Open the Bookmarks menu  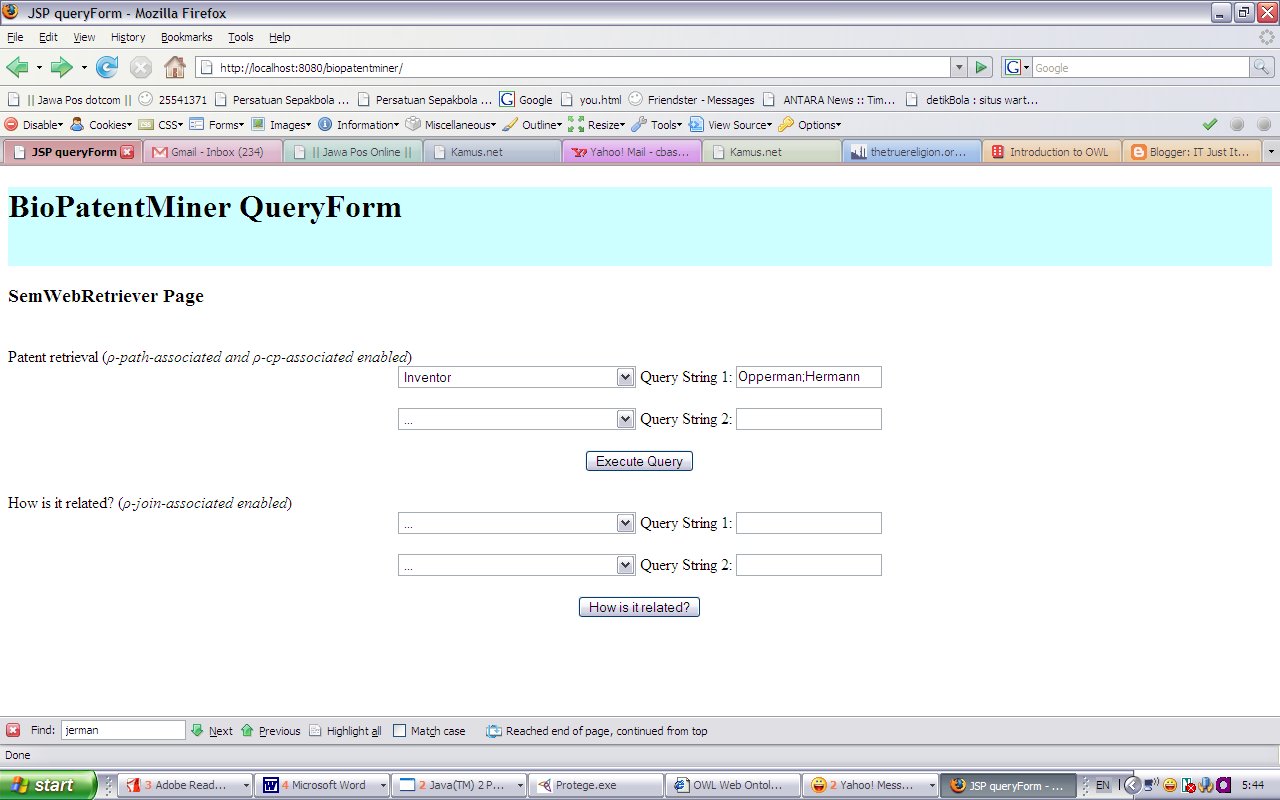tap(186, 37)
